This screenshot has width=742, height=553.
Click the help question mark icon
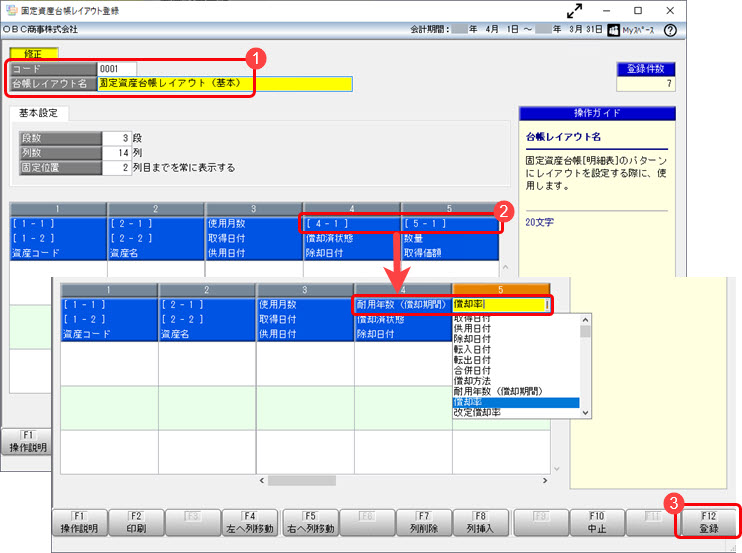[670, 31]
